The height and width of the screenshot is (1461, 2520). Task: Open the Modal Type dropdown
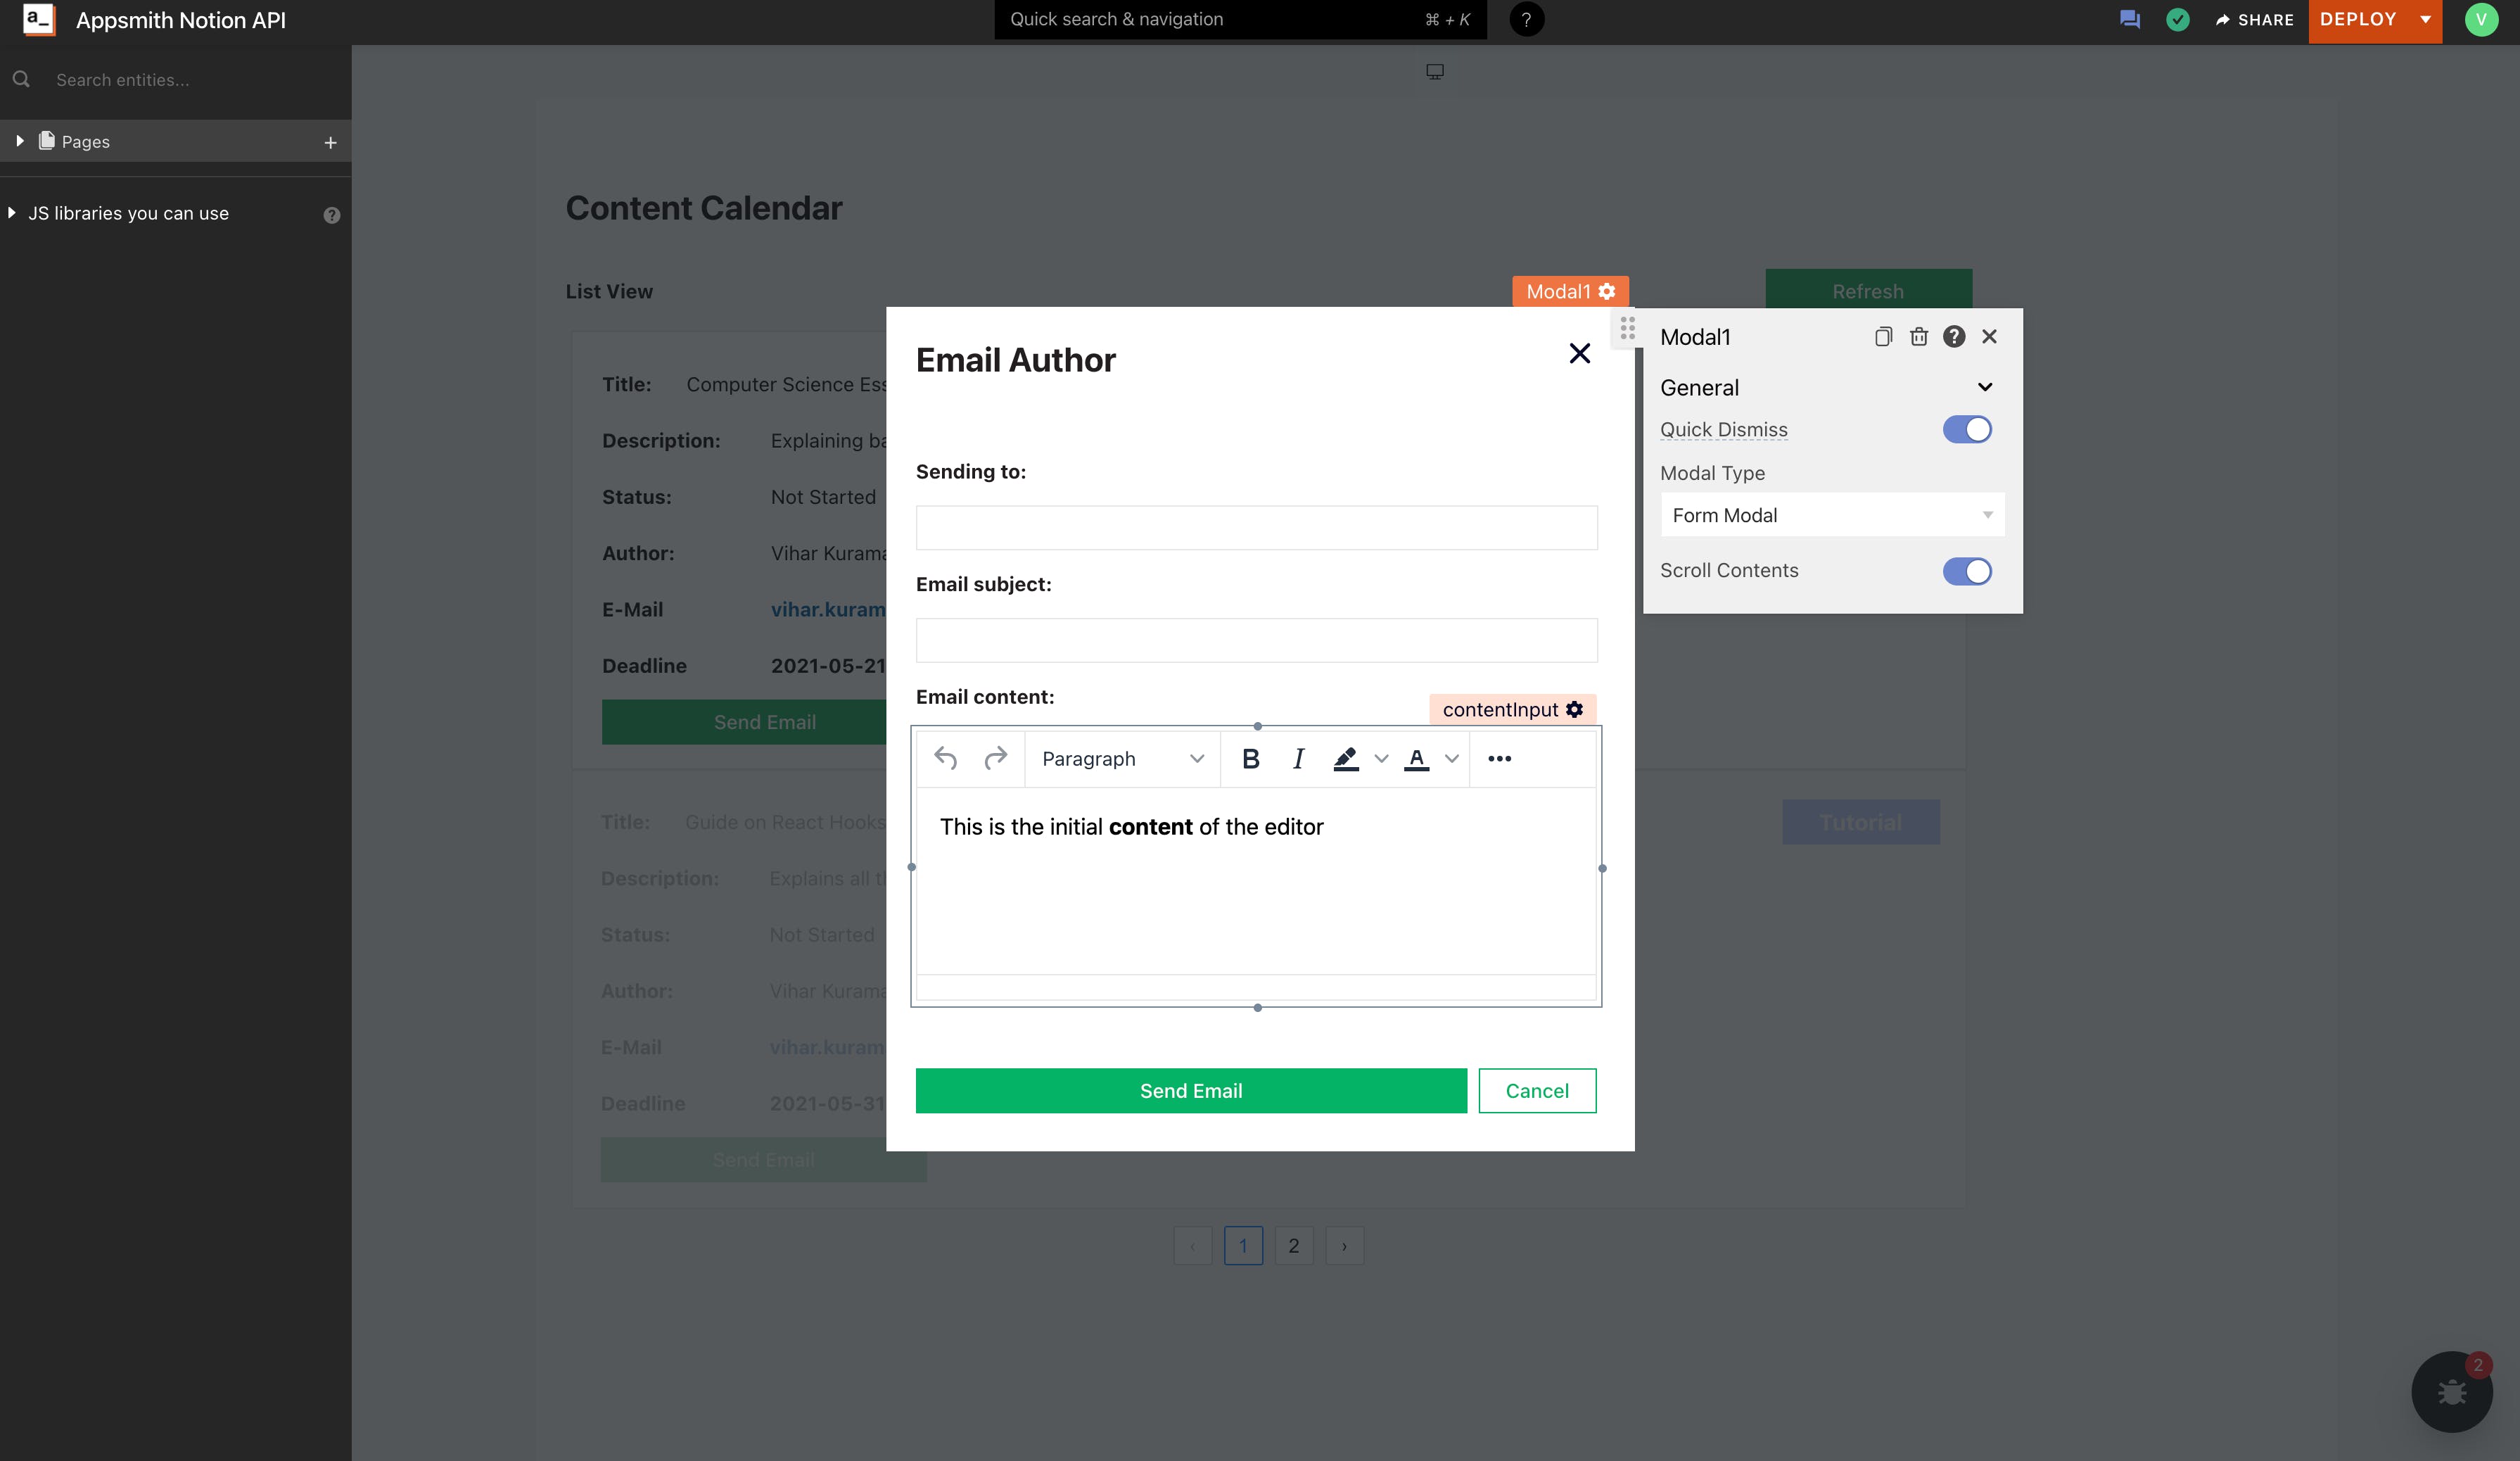coord(1831,515)
